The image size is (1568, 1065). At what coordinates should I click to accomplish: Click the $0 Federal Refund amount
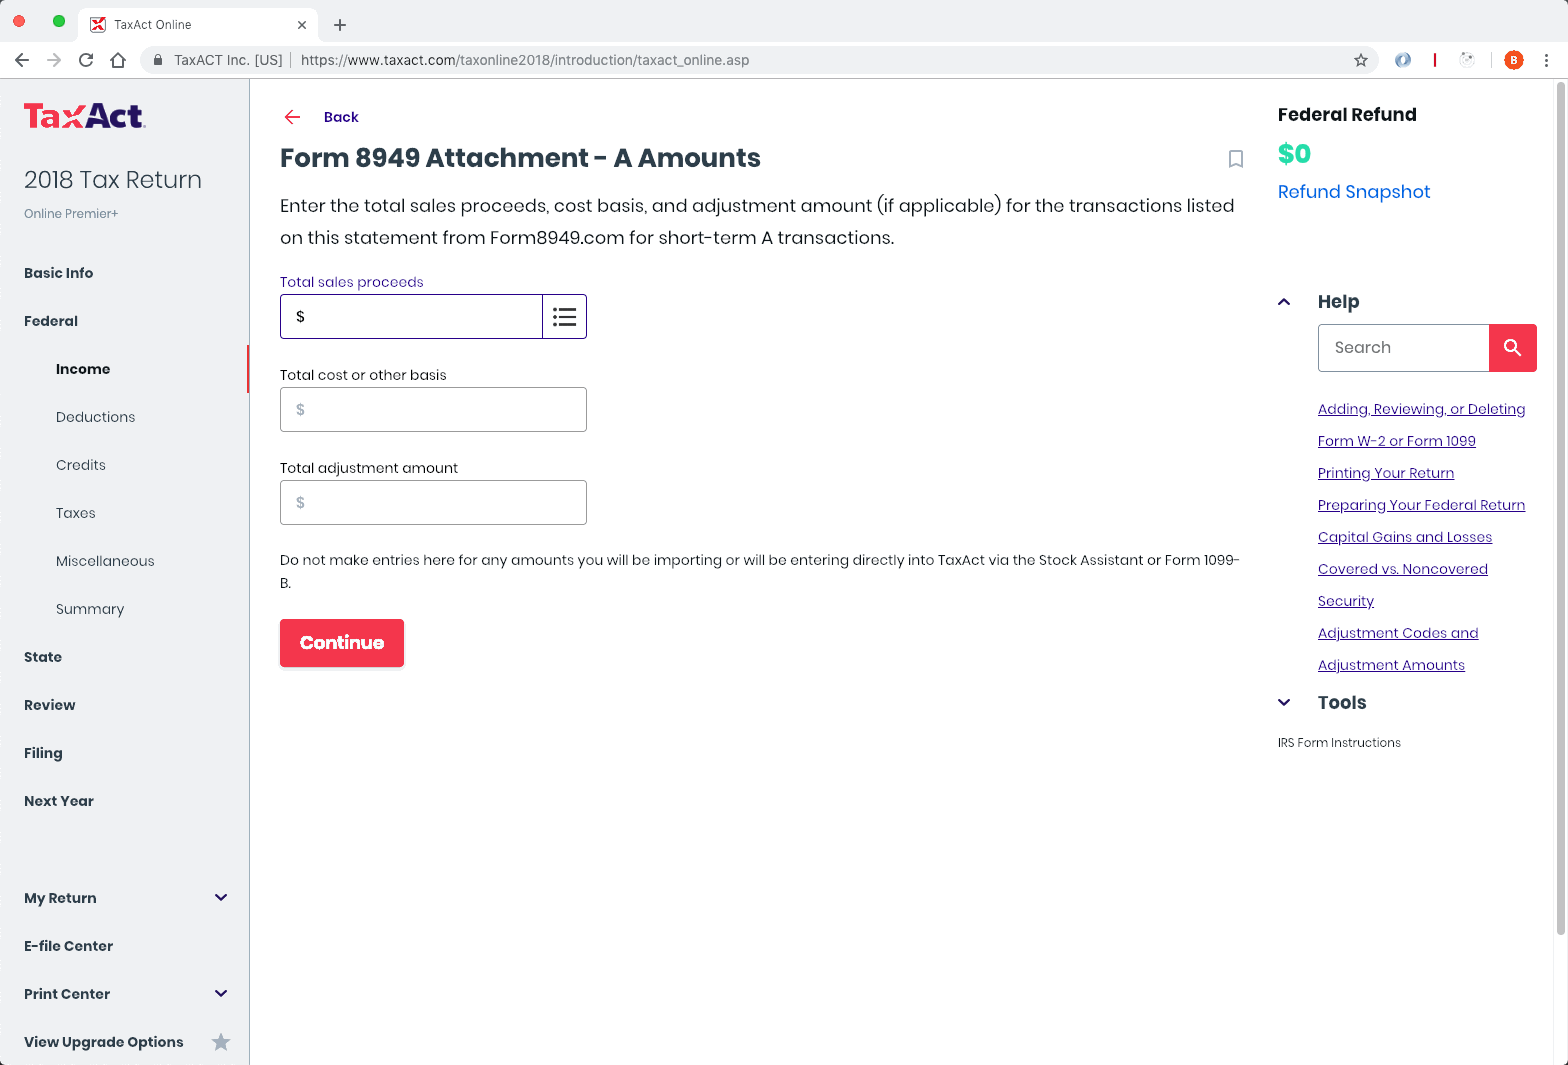click(1294, 154)
